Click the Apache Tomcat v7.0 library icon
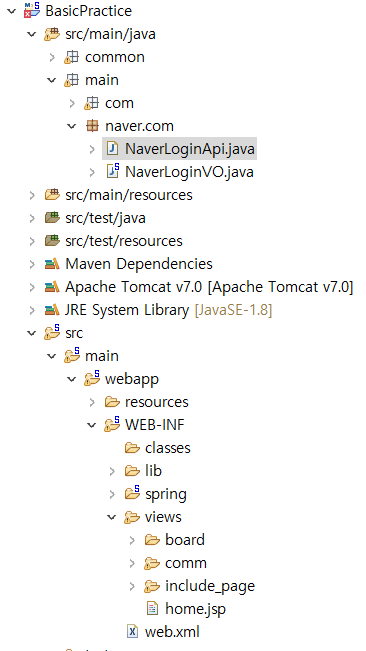Viewport: 366px width, 651px height. [52, 287]
